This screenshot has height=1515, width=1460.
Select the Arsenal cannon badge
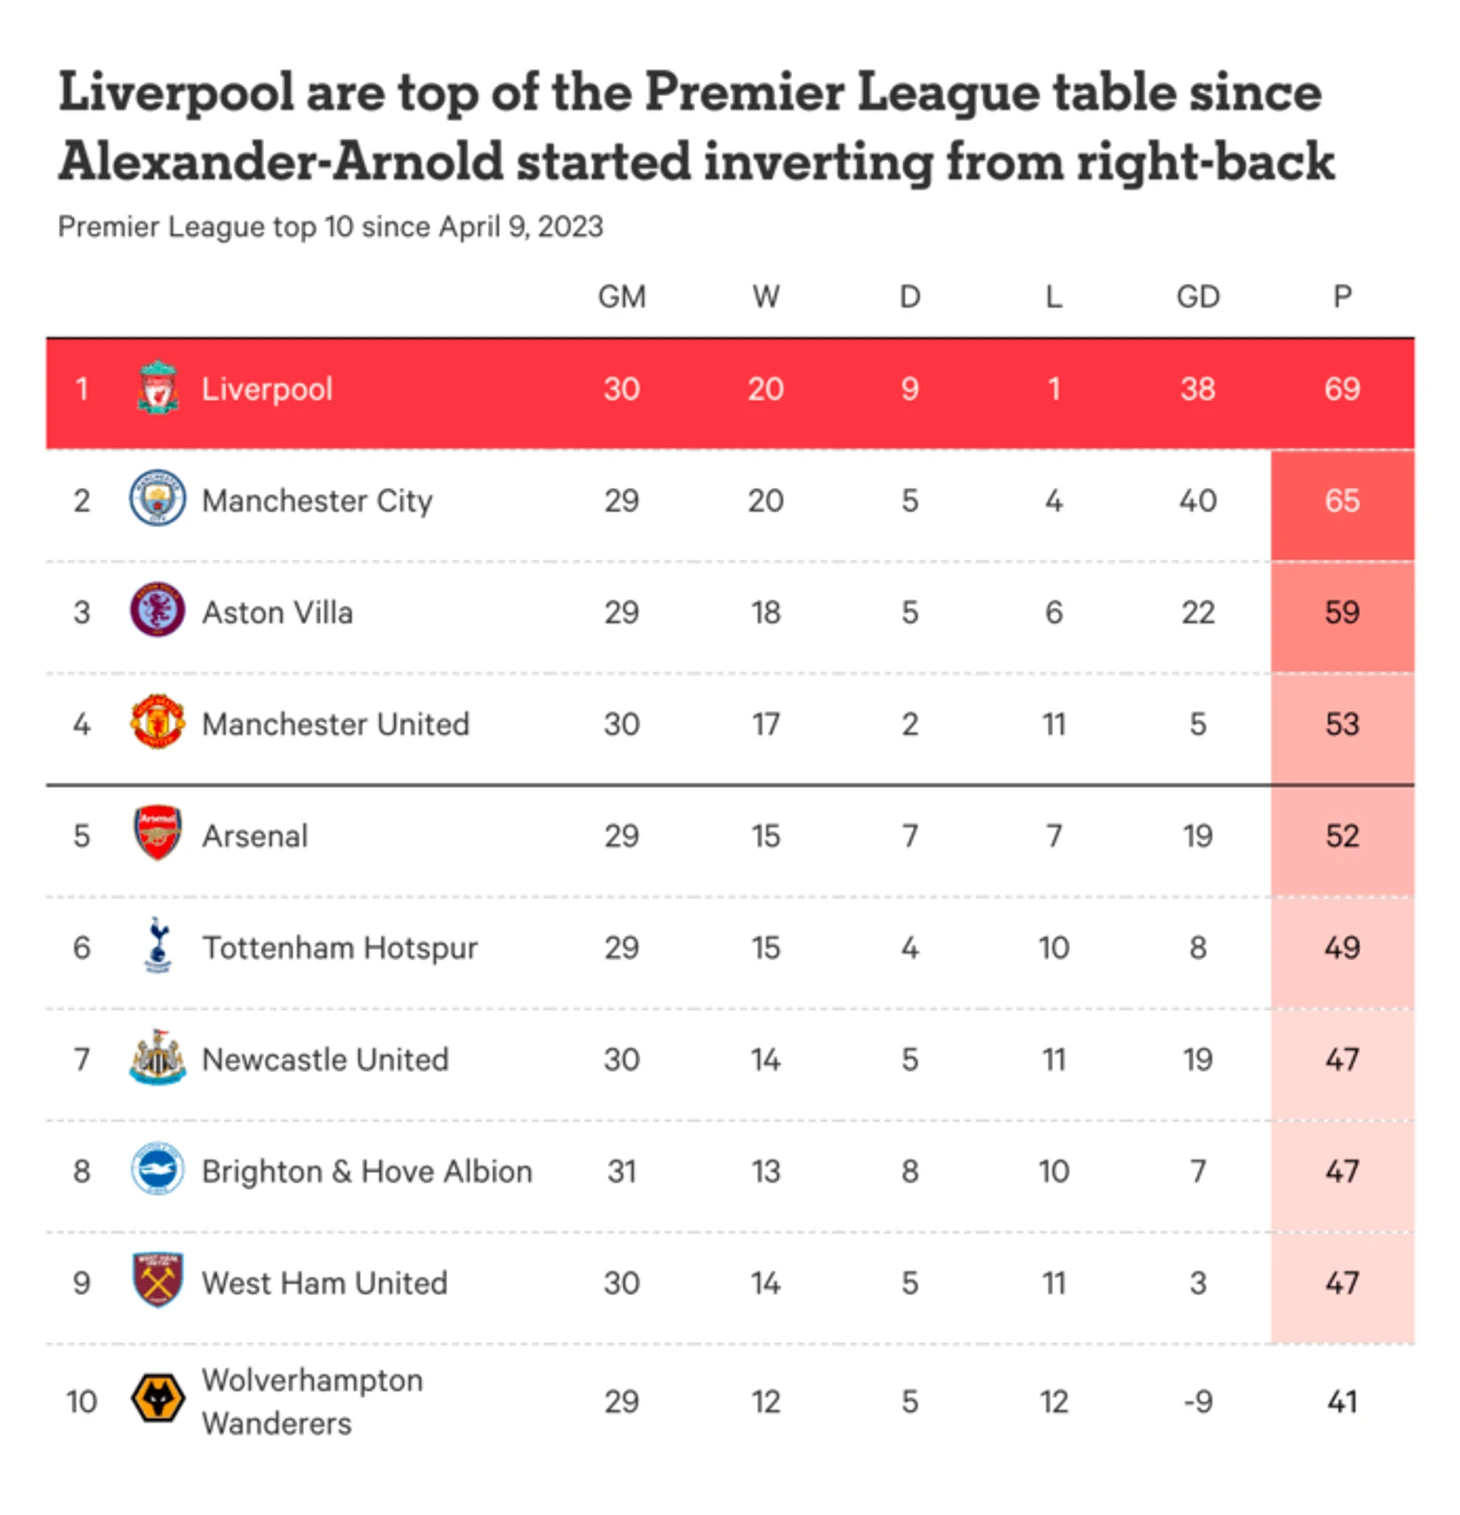(157, 834)
